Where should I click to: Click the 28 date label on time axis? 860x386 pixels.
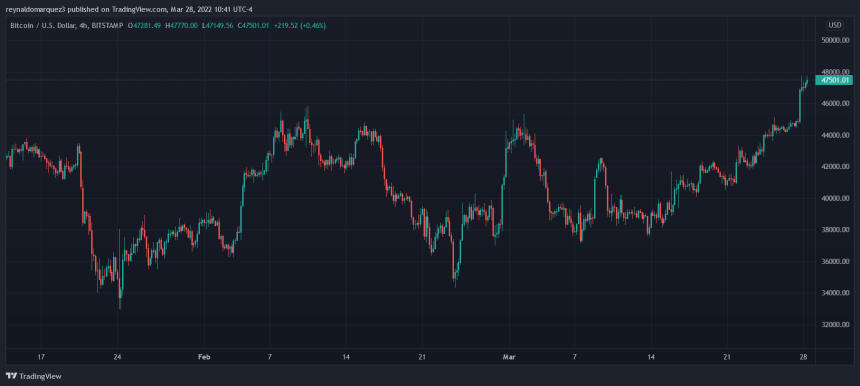tap(803, 357)
